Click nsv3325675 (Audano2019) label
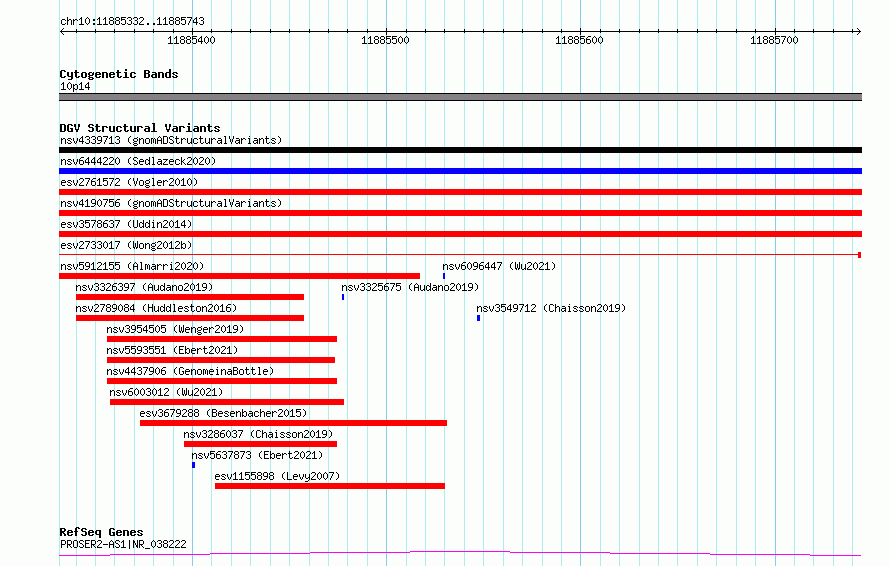Viewport: 890px width, 566px height. point(410,287)
